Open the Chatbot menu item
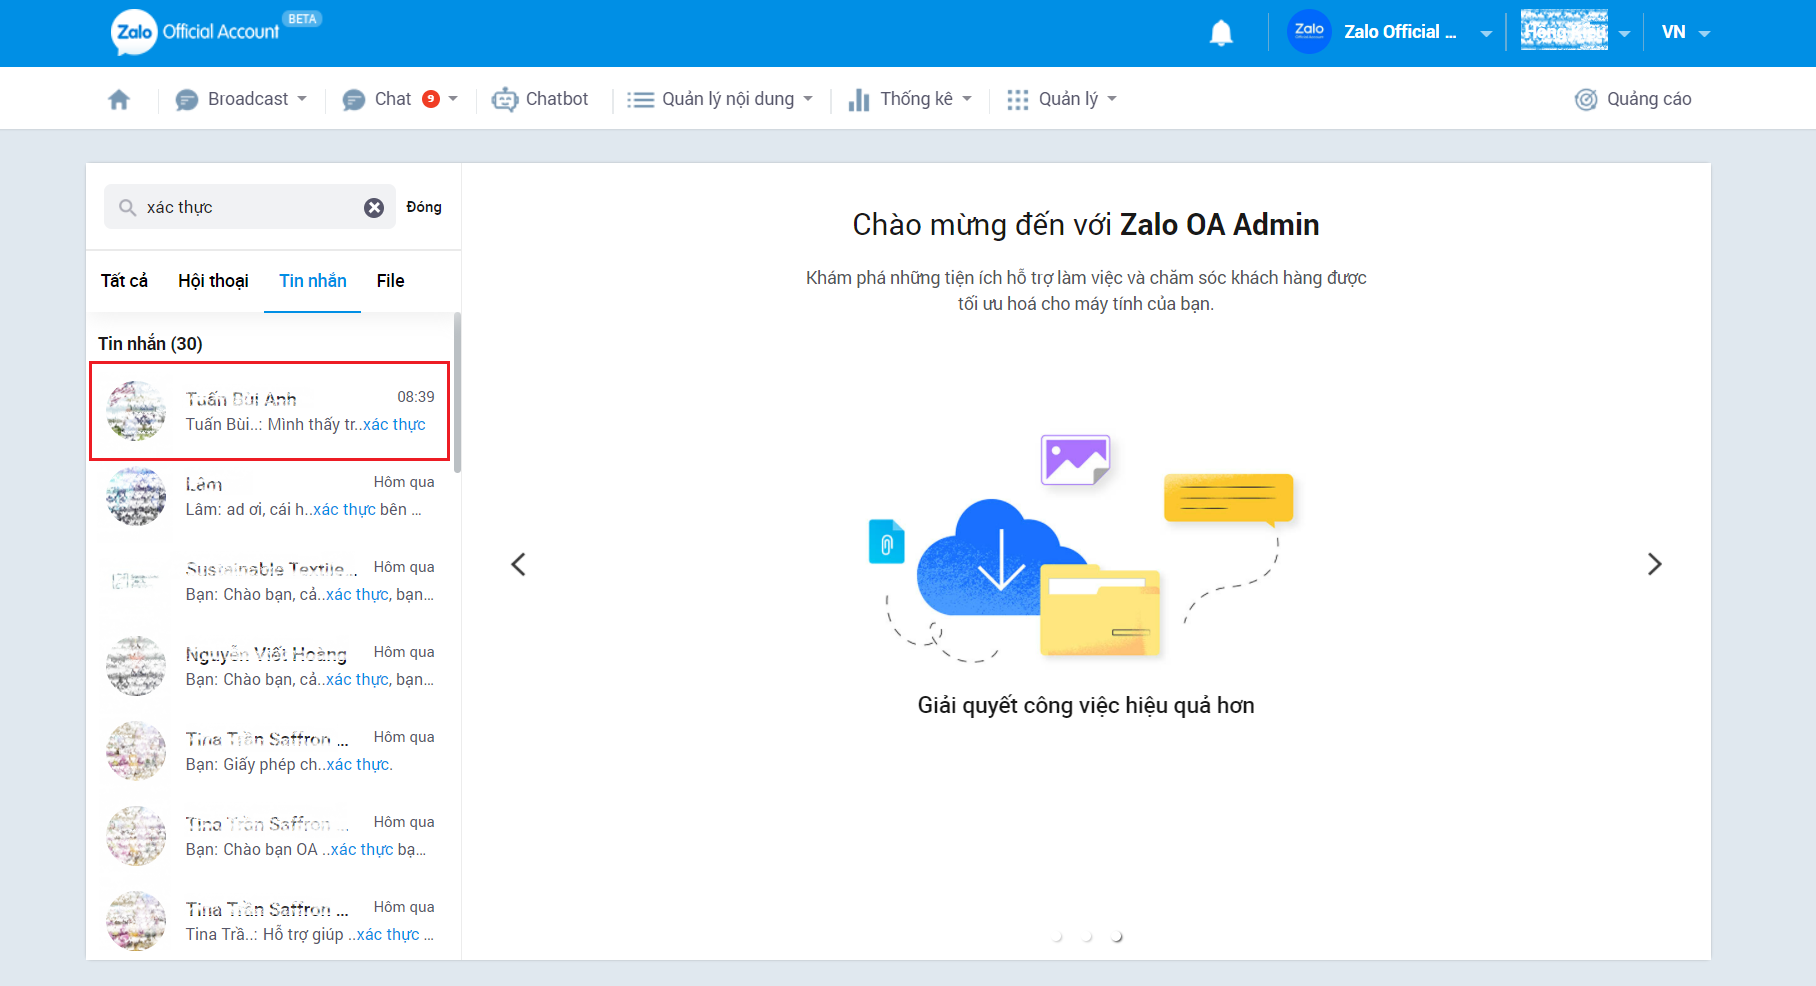 coord(541,99)
